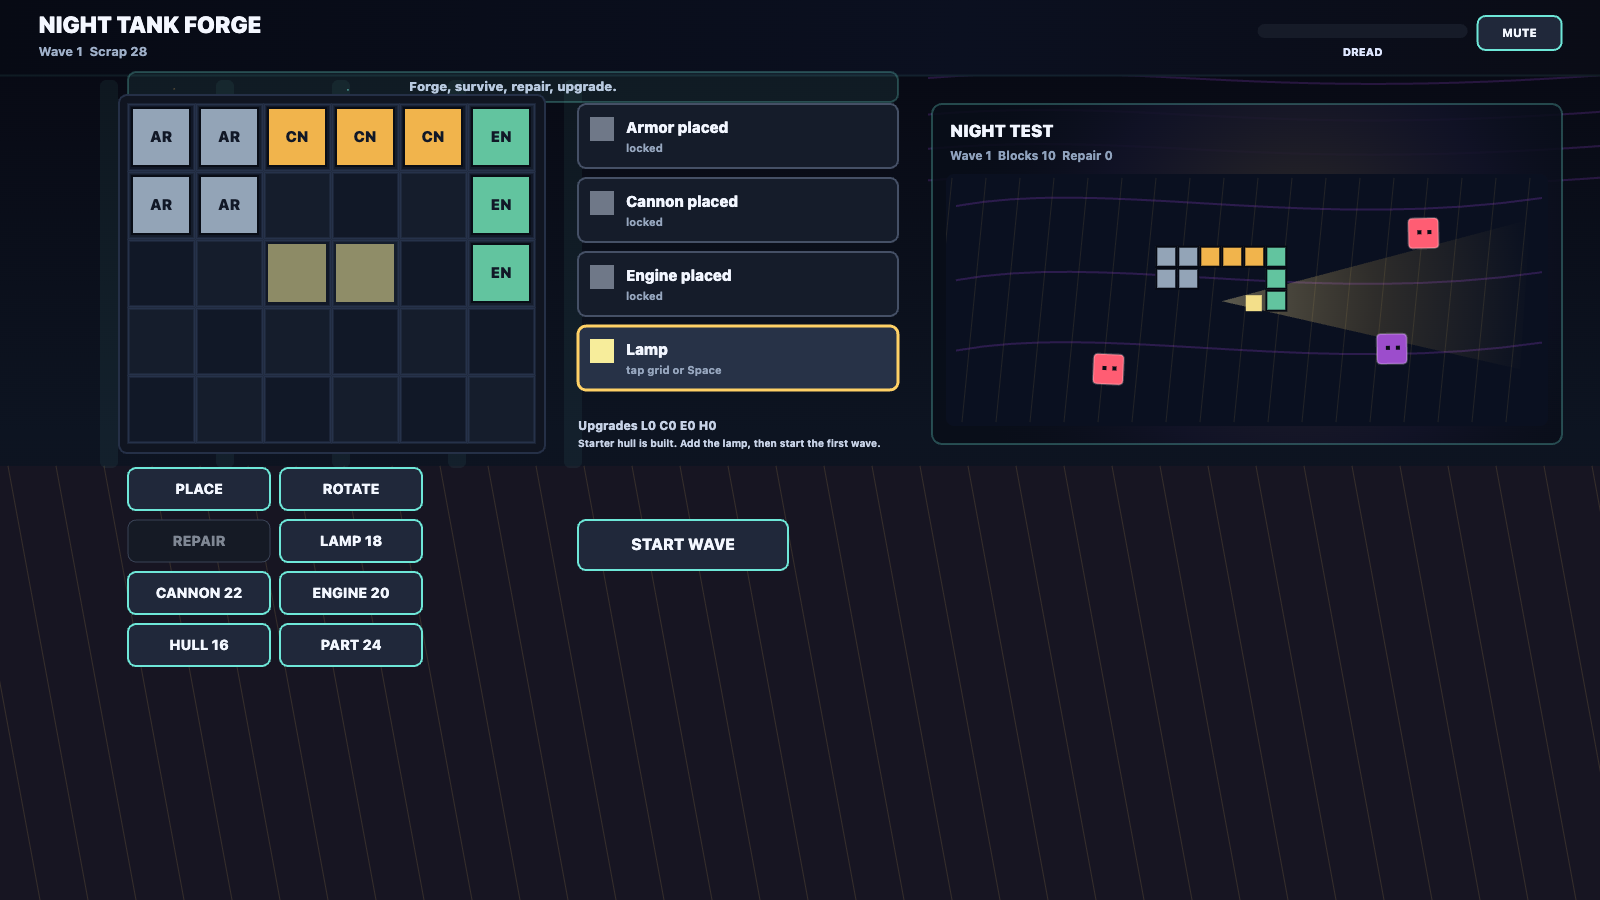Click the Wave 1 Blocks 10 Repair 0 text
This screenshot has height=900, width=1600.
(x=1031, y=156)
